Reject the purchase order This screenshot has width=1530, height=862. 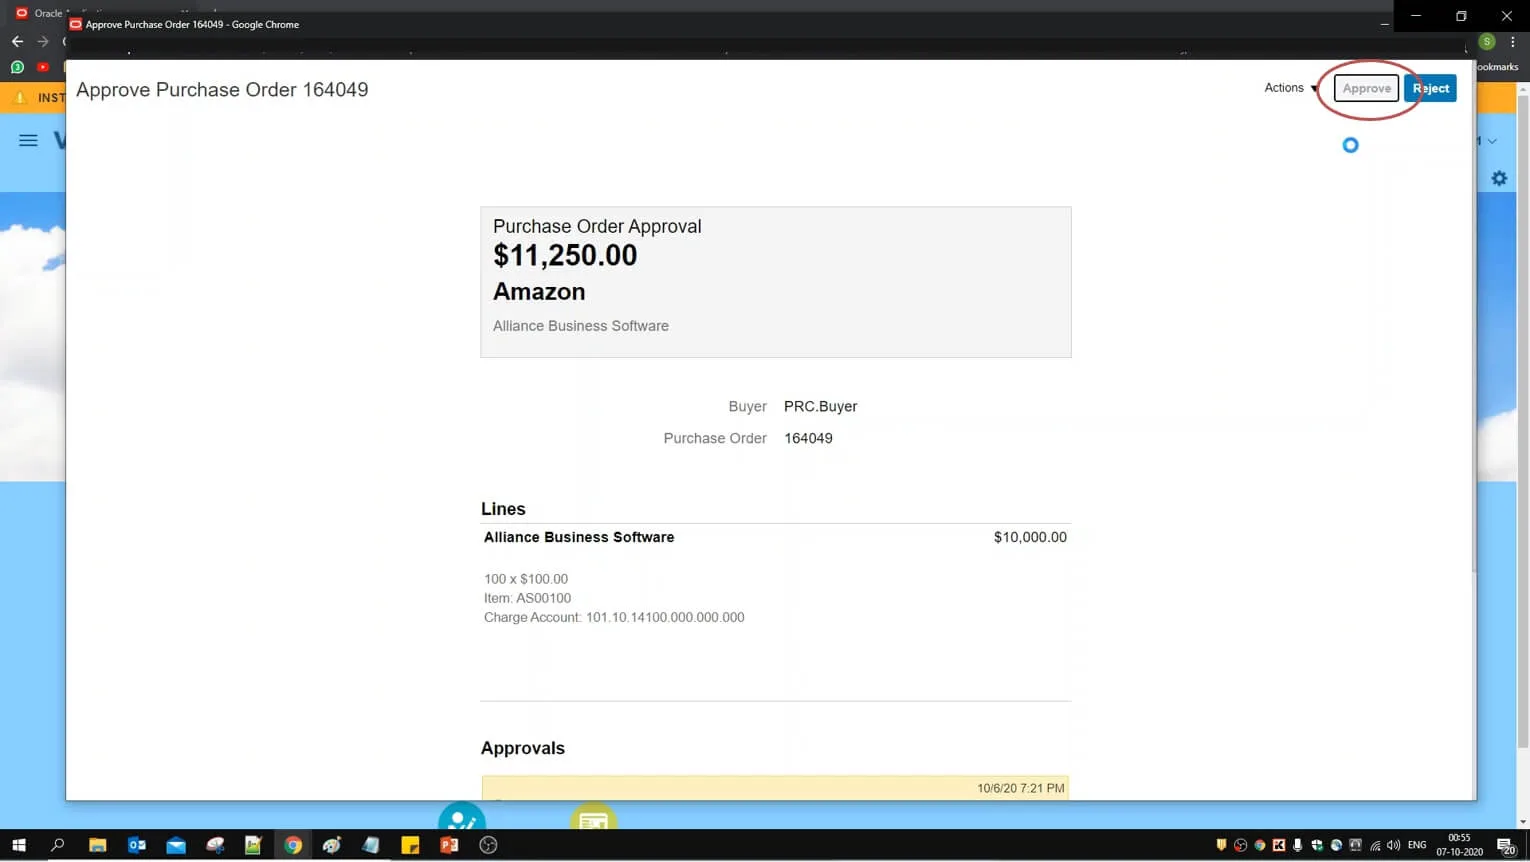[x=1430, y=88]
